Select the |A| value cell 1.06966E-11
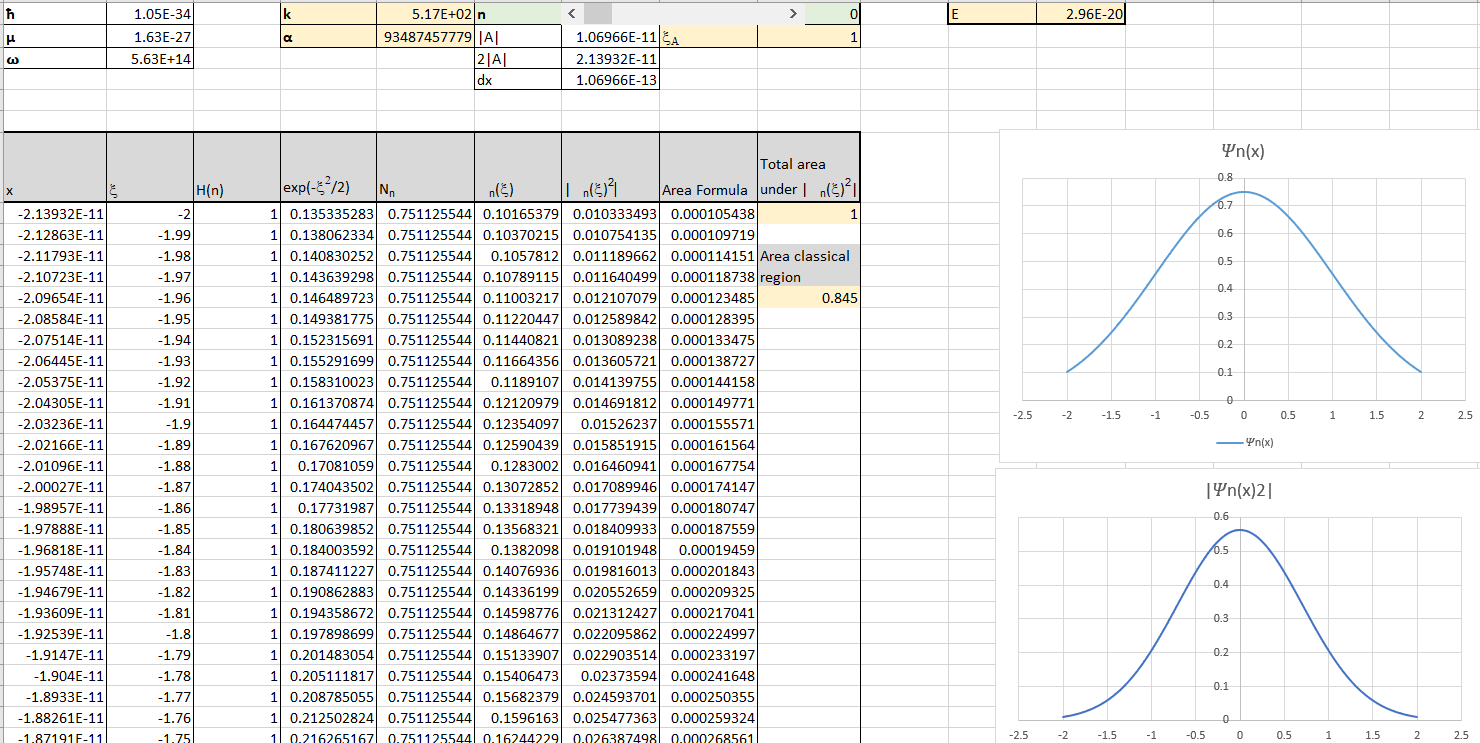The height and width of the screenshot is (743, 1480). point(611,37)
